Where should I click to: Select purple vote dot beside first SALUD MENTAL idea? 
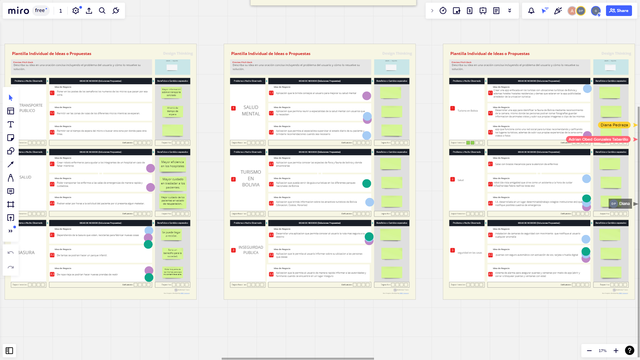367,96
